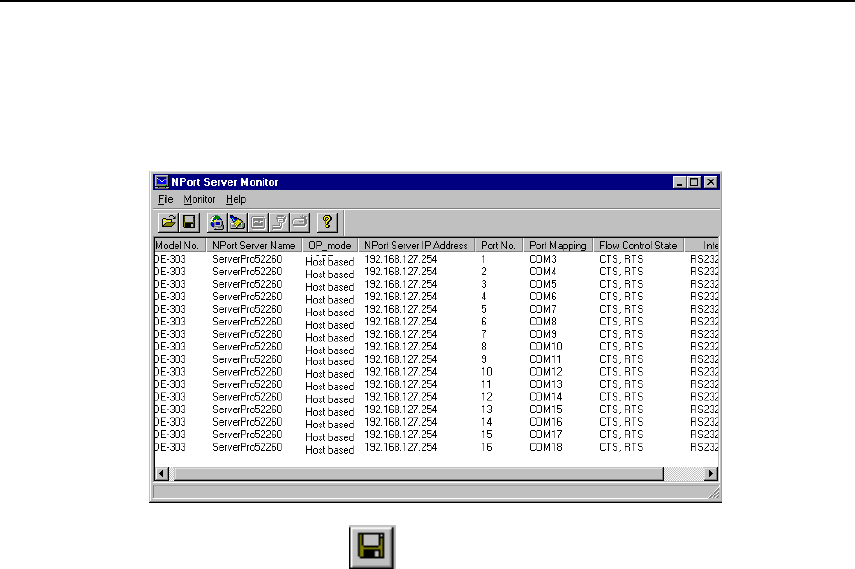Viewport: 855px width, 569px height.
Task: Click the OP_mode column header
Action: point(330,245)
